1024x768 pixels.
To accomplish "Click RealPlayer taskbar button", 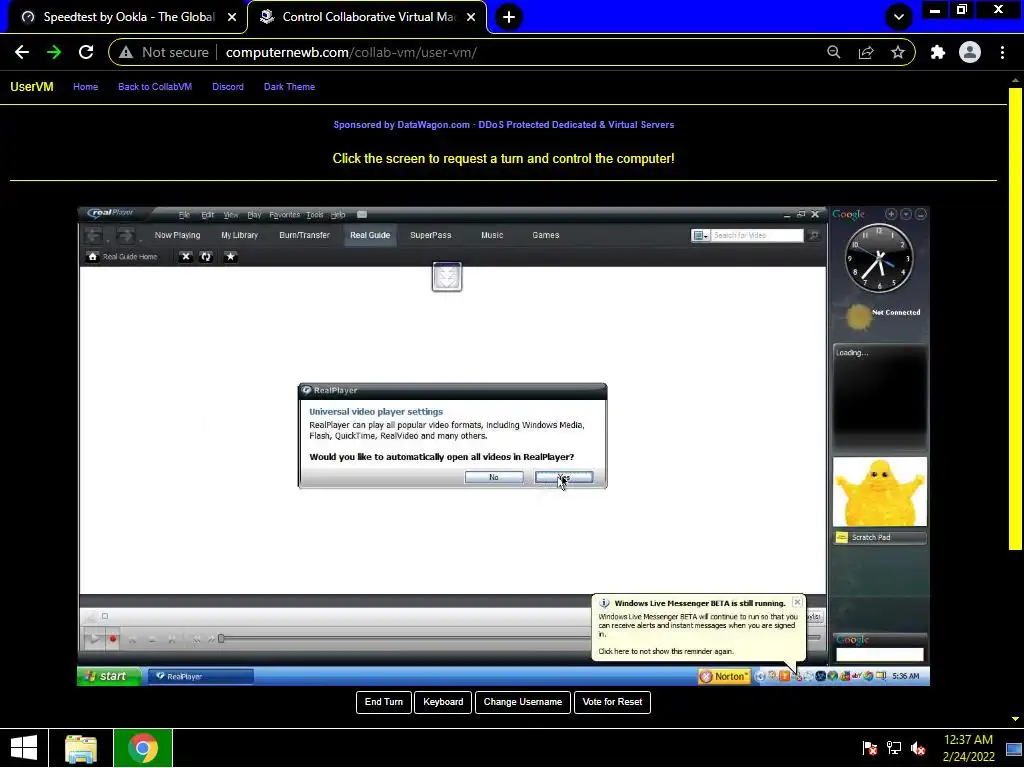I will 200,677.
